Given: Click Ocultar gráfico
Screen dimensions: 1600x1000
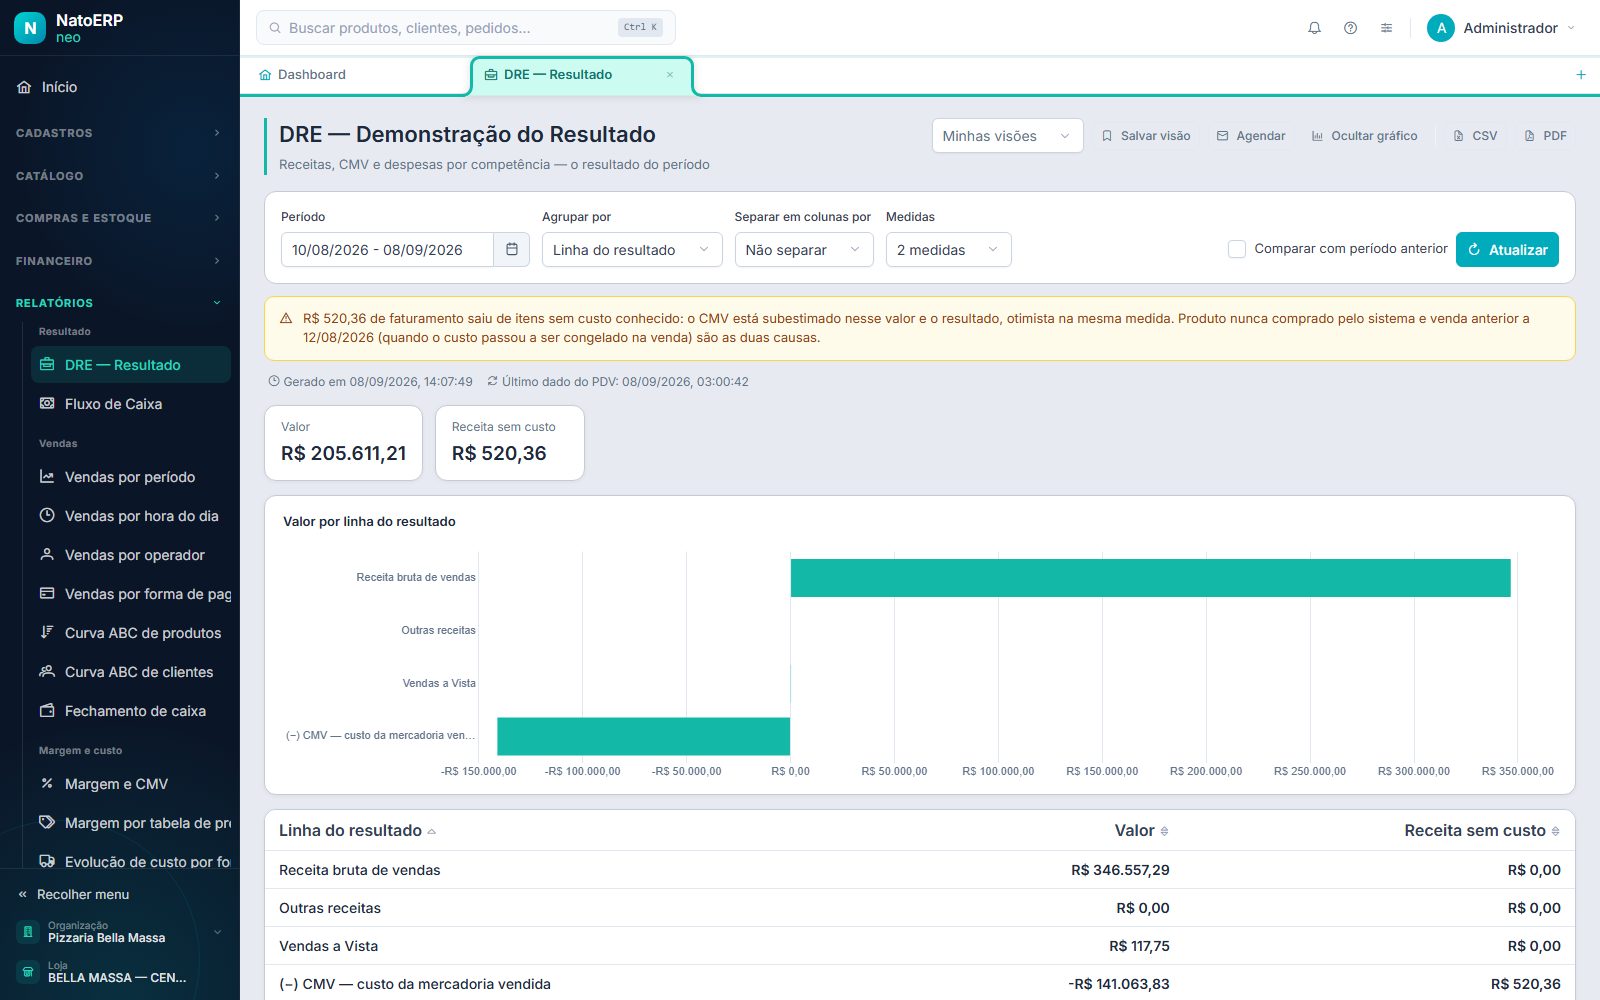Looking at the screenshot, I should (1365, 136).
